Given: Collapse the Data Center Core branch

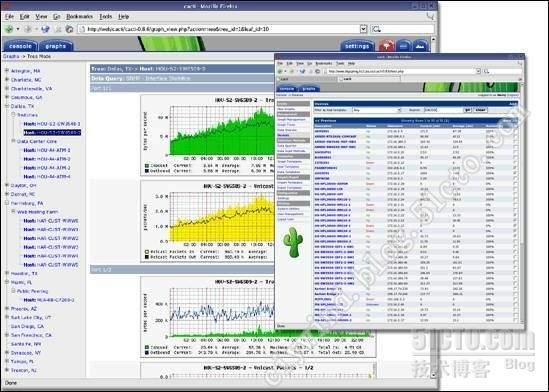Looking at the screenshot, I should (13, 141).
